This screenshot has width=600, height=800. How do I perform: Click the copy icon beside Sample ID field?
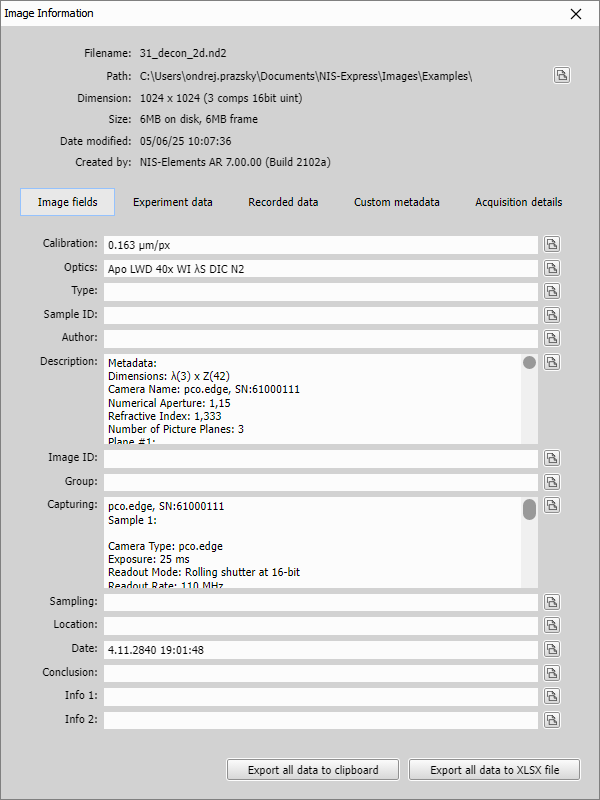pos(552,315)
